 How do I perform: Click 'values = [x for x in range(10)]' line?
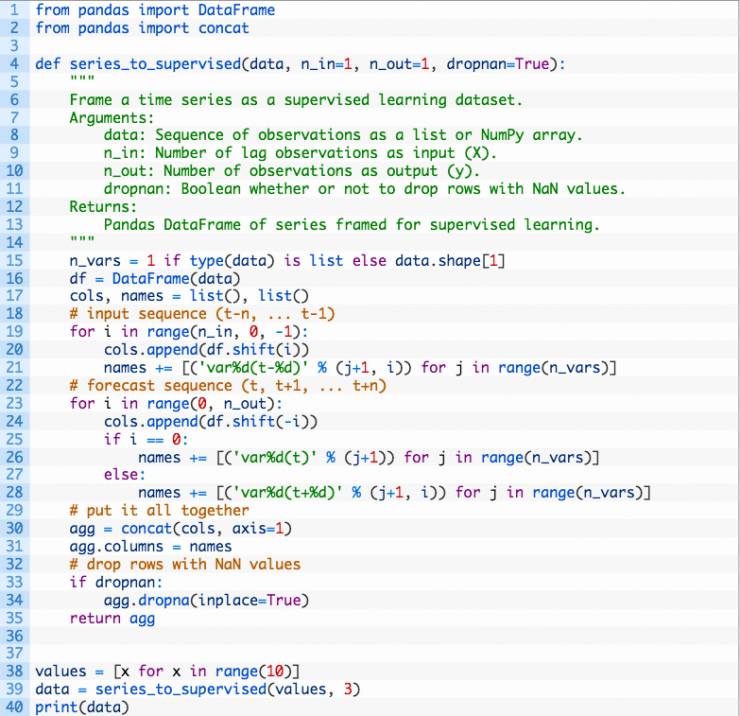click(x=168, y=672)
